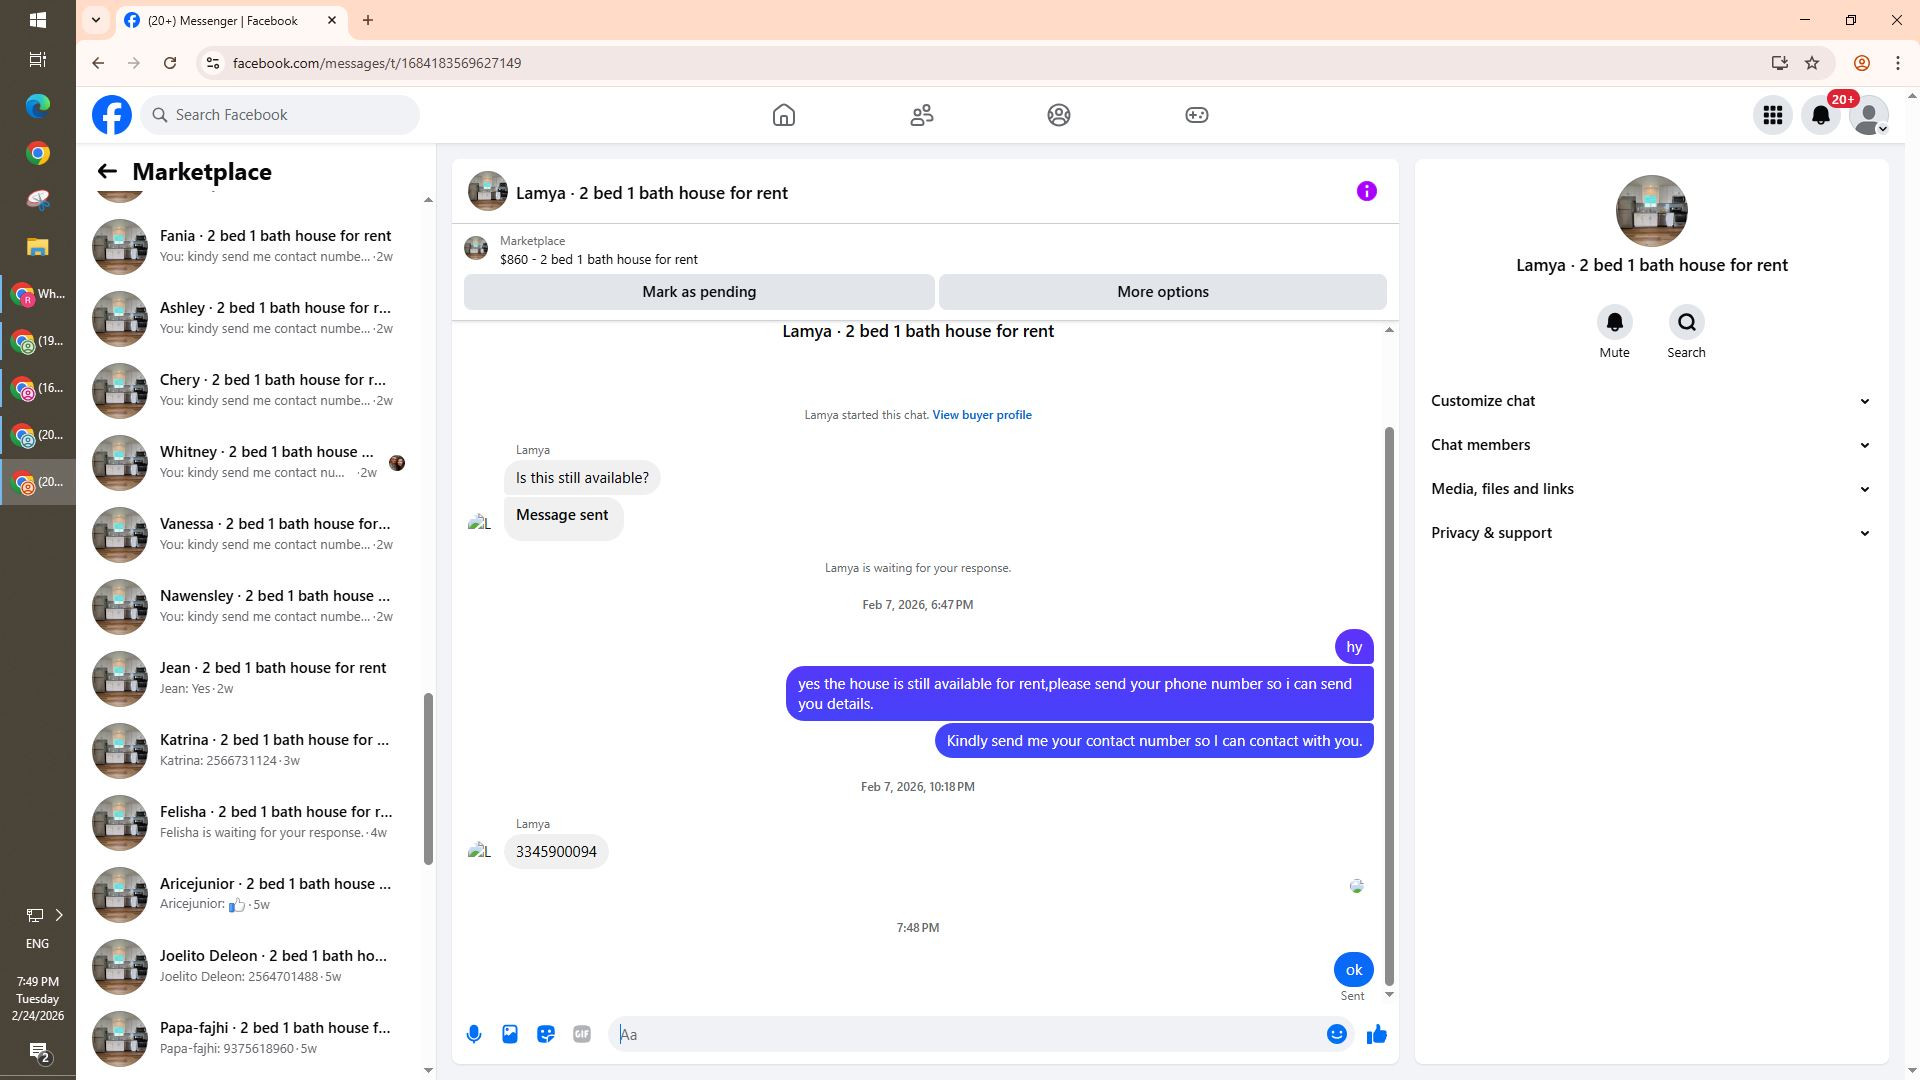1920x1080 pixels.
Task: Click the Mark as pending button
Action: (x=699, y=292)
